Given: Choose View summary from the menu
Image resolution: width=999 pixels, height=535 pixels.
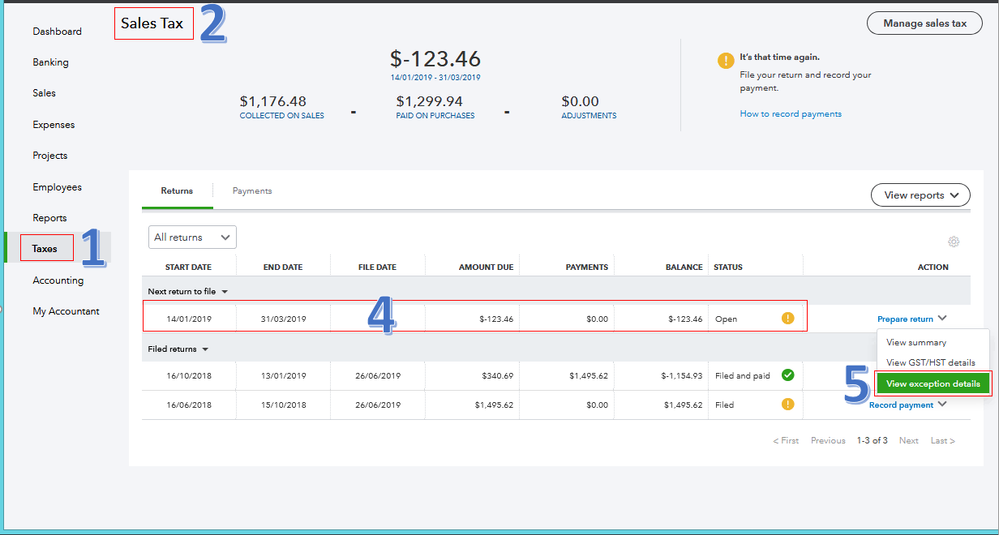Looking at the screenshot, I should 916,342.
